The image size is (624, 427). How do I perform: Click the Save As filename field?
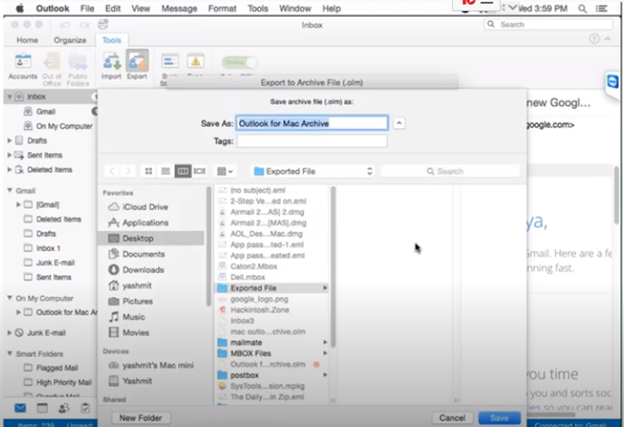(312, 123)
